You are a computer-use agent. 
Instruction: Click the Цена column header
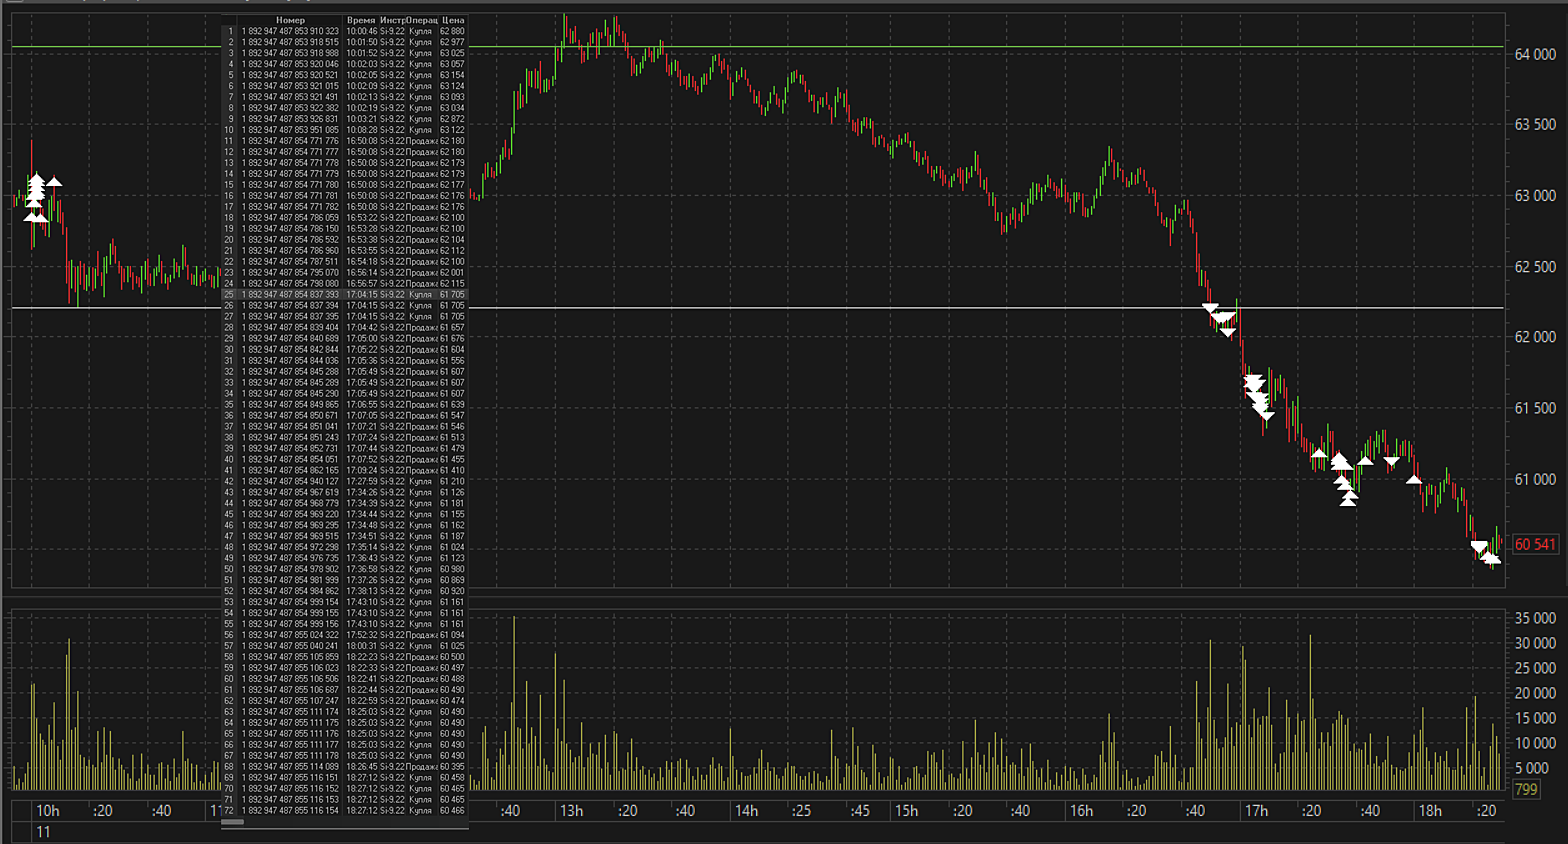(453, 20)
